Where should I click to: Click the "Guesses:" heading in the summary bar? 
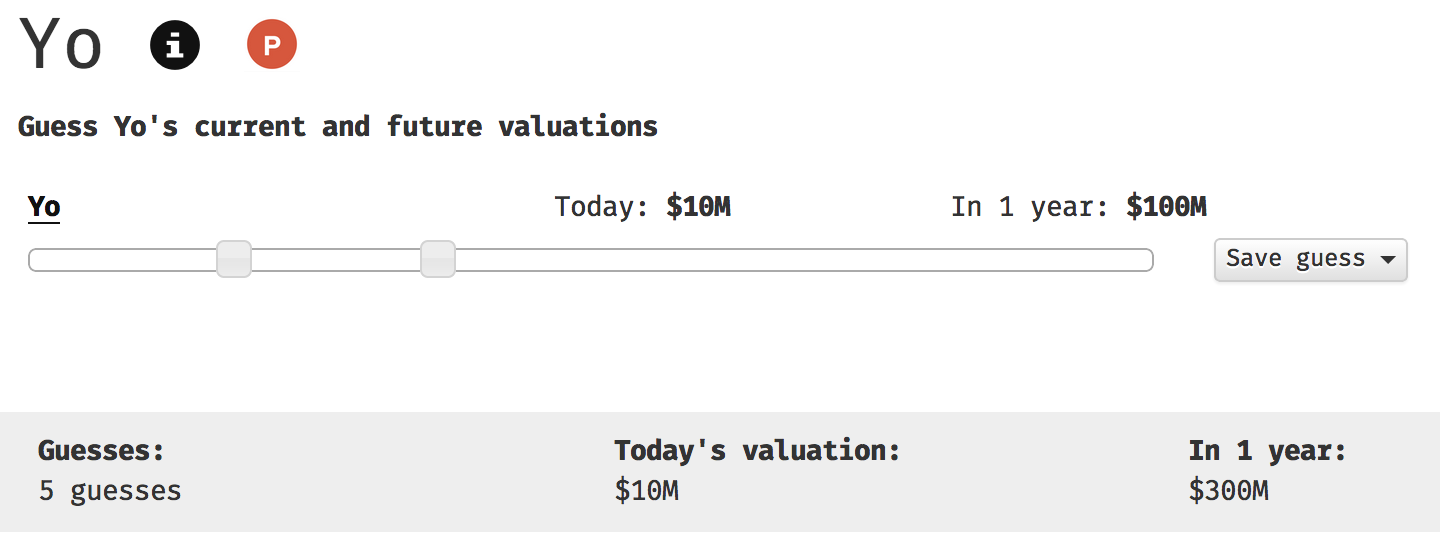pos(101,451)
